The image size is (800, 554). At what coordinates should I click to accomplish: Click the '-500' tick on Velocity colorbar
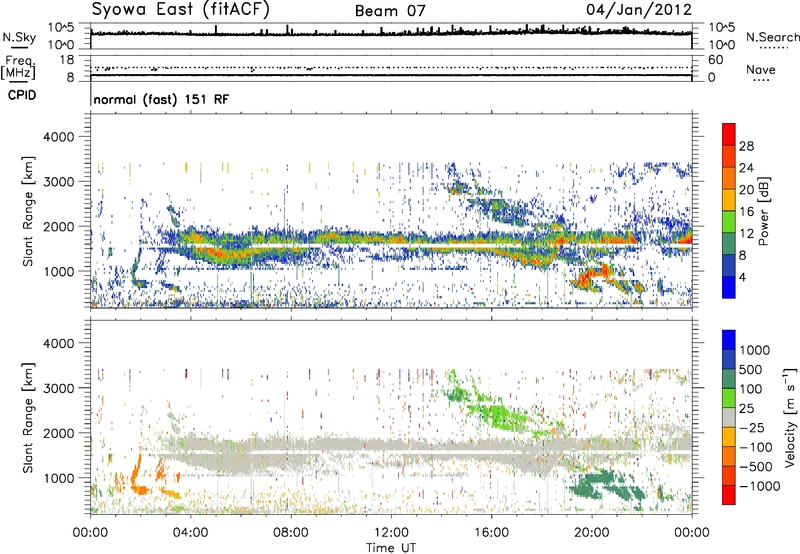[x=756, y=467]
